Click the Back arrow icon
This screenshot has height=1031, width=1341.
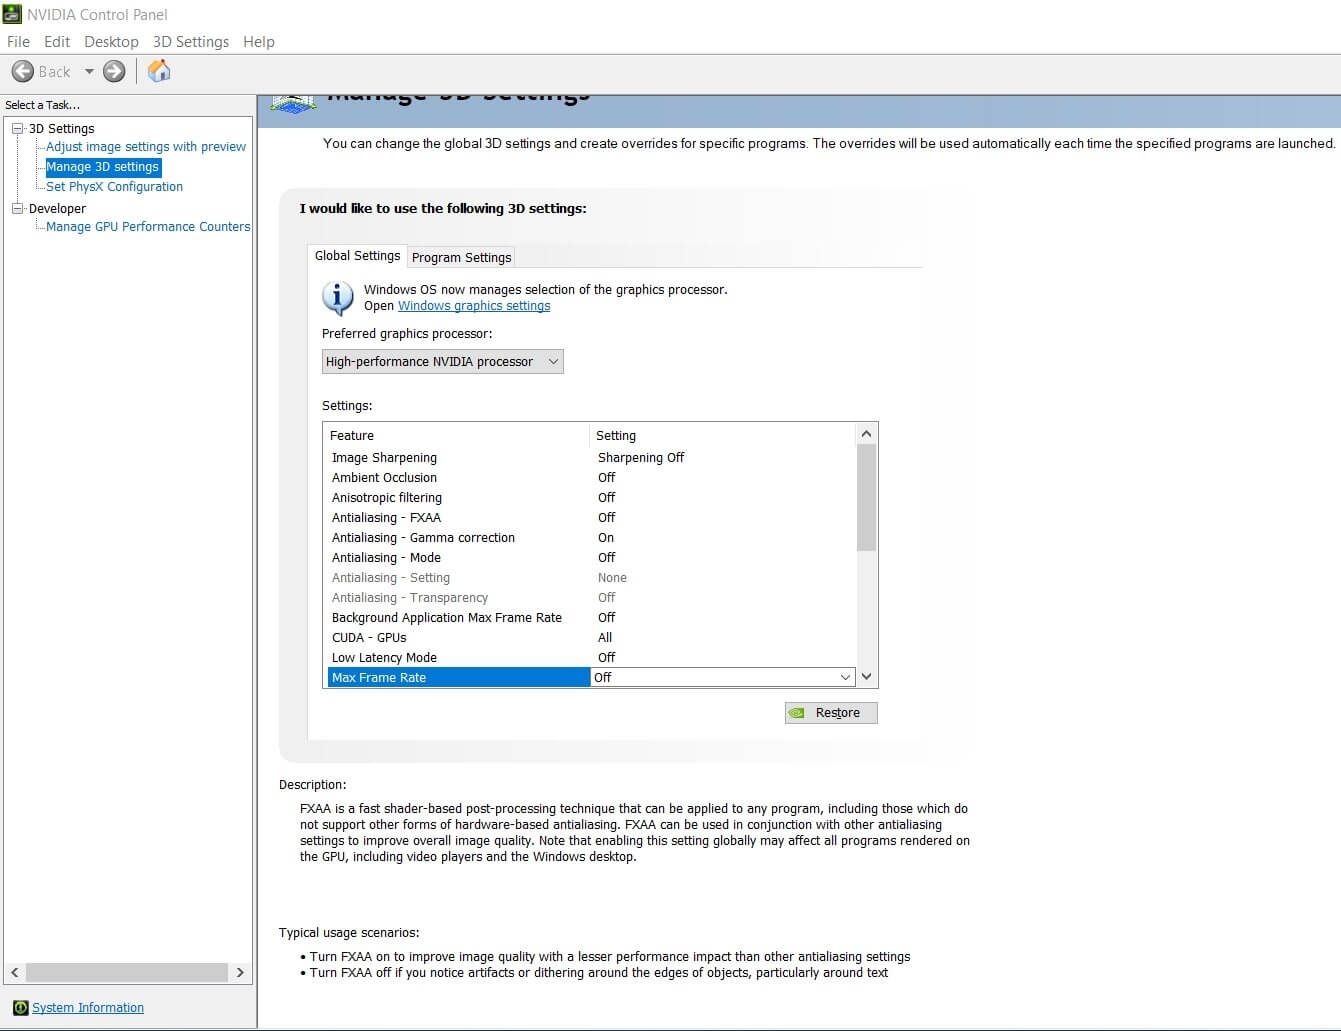click(x=23, y=71)
